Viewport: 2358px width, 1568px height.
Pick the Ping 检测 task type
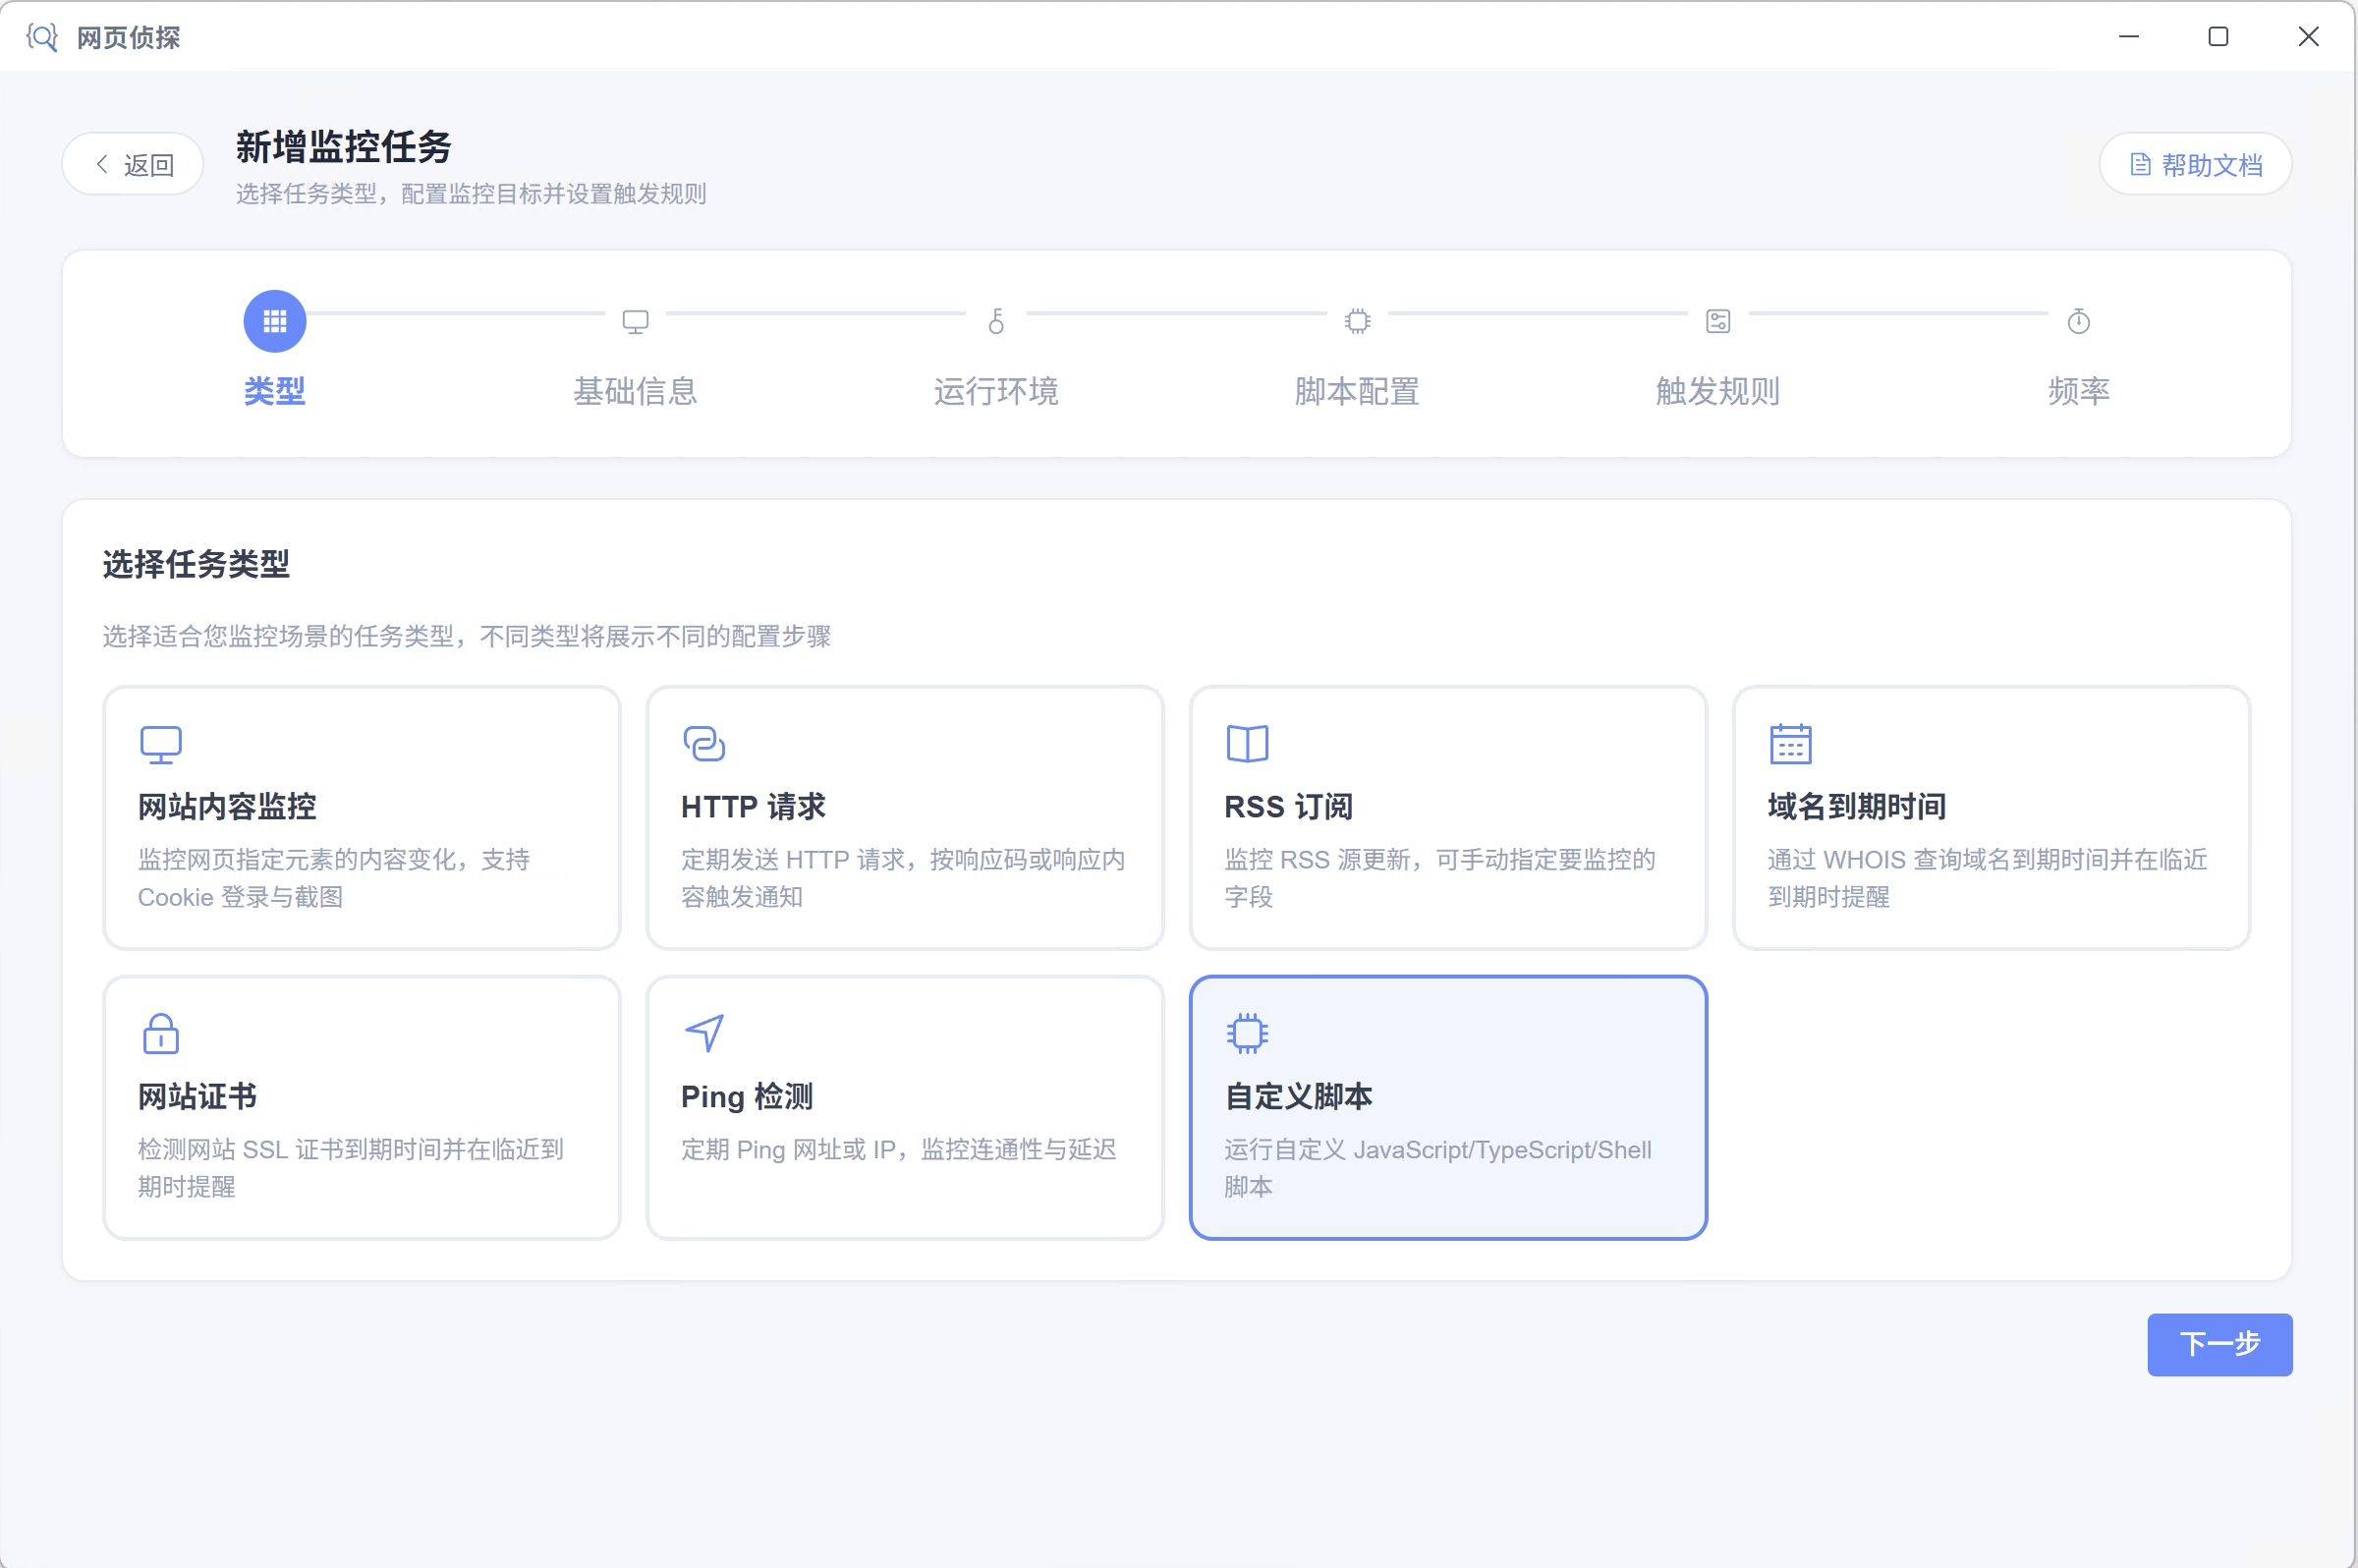tap(905, 1108)
